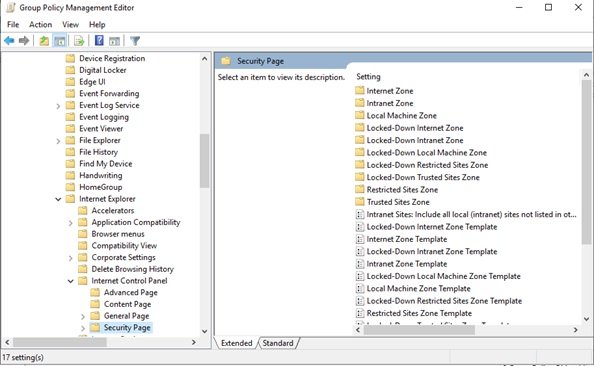Screen dimensions: 594x366
Task: Select Locked-Down Internet Zone Template setting
Action: click(432, 227)
